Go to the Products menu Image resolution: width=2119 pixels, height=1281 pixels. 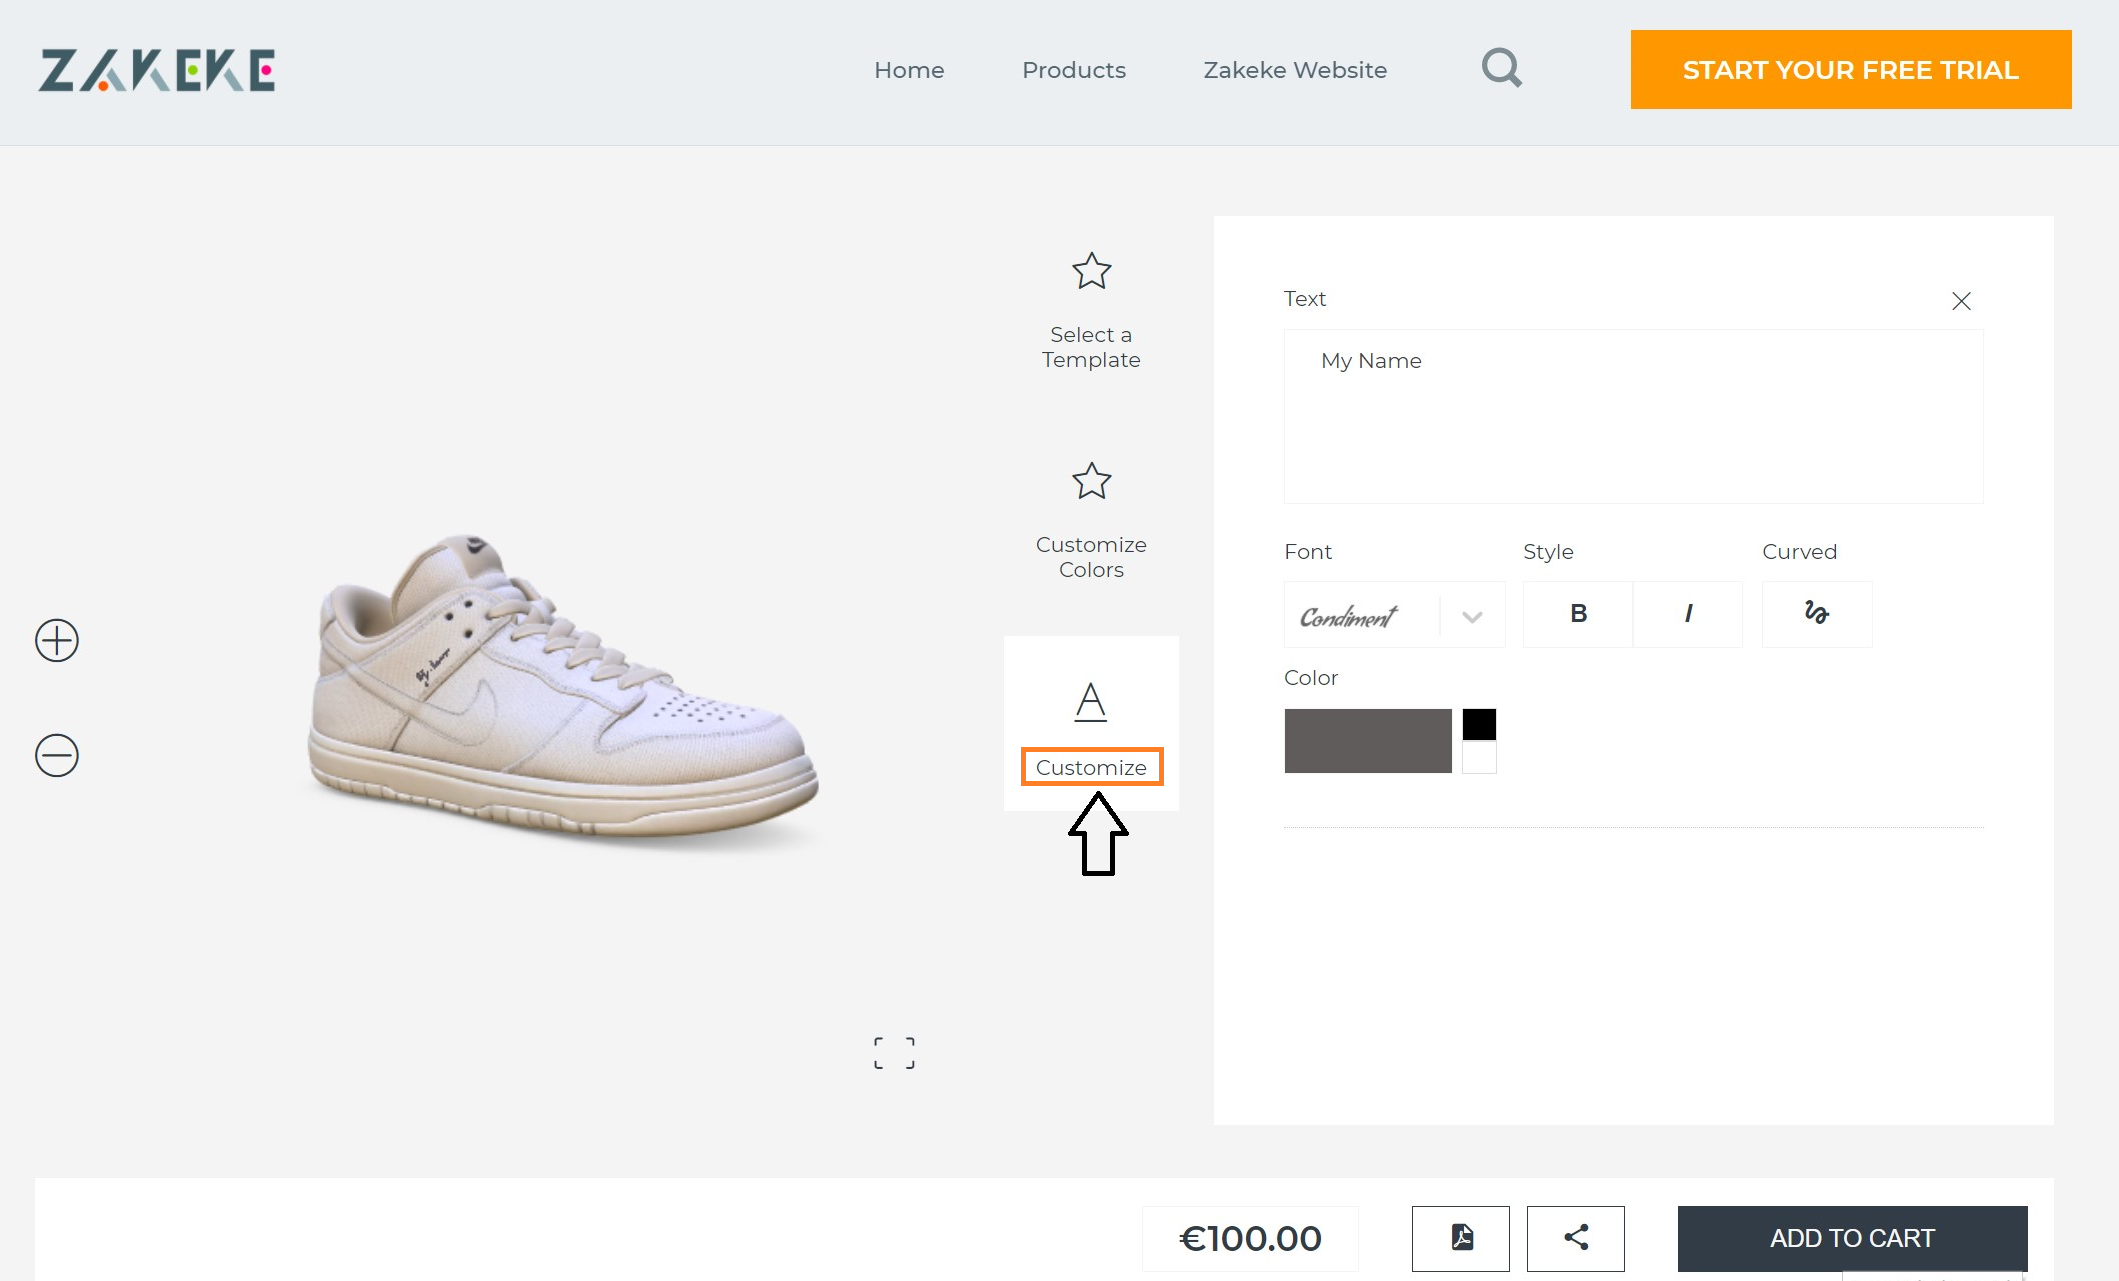click(1074, 70)
